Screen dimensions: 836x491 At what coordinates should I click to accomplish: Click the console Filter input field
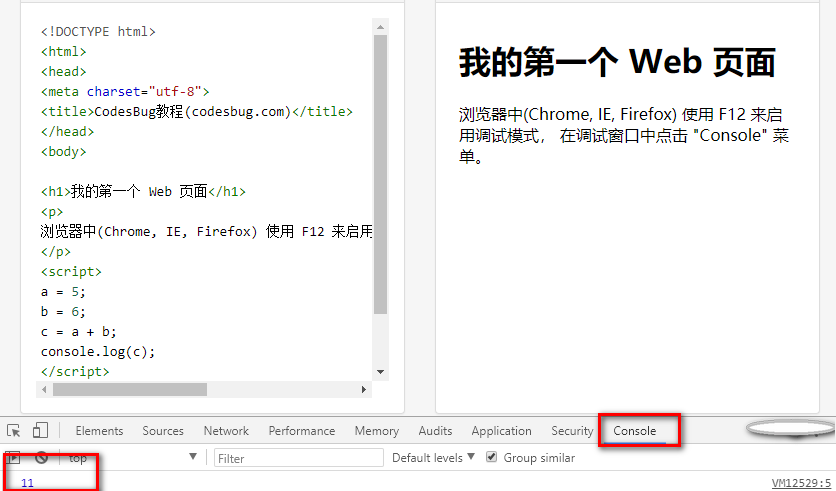coord(299,458)
